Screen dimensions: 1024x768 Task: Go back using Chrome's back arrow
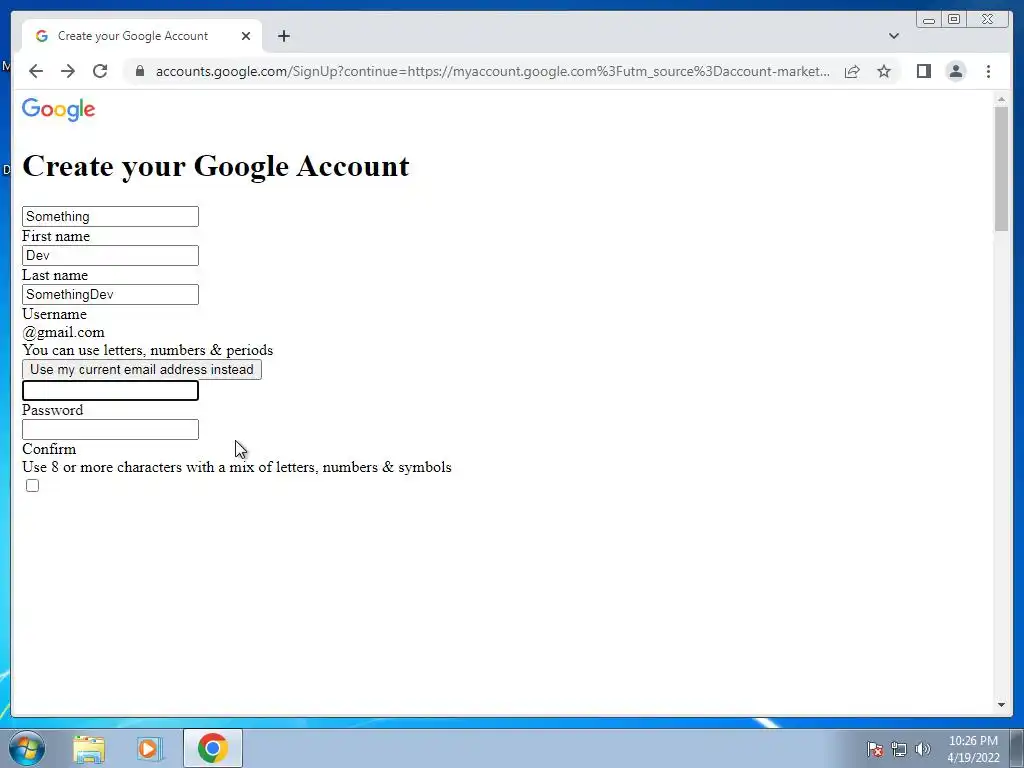[36, 71]
